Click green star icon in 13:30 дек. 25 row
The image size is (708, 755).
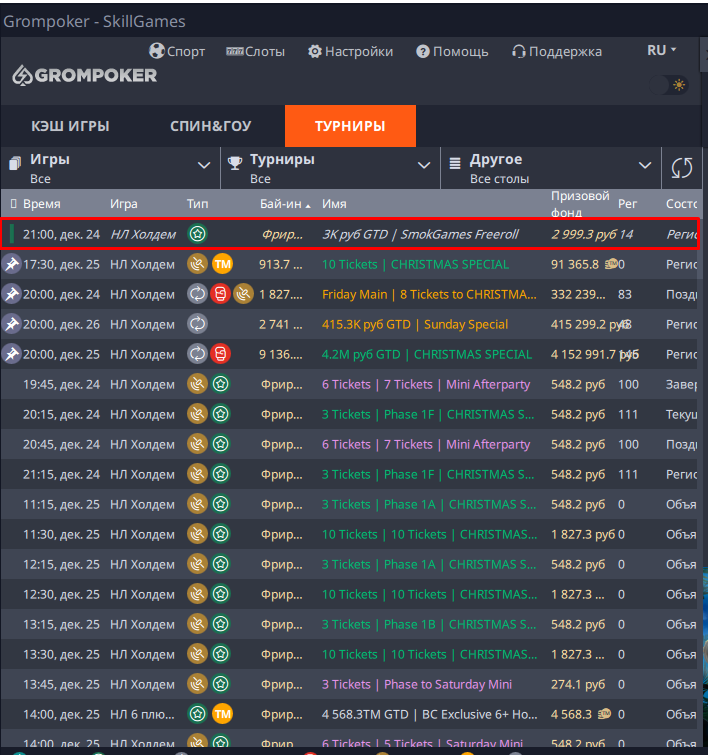pos(221,654)
